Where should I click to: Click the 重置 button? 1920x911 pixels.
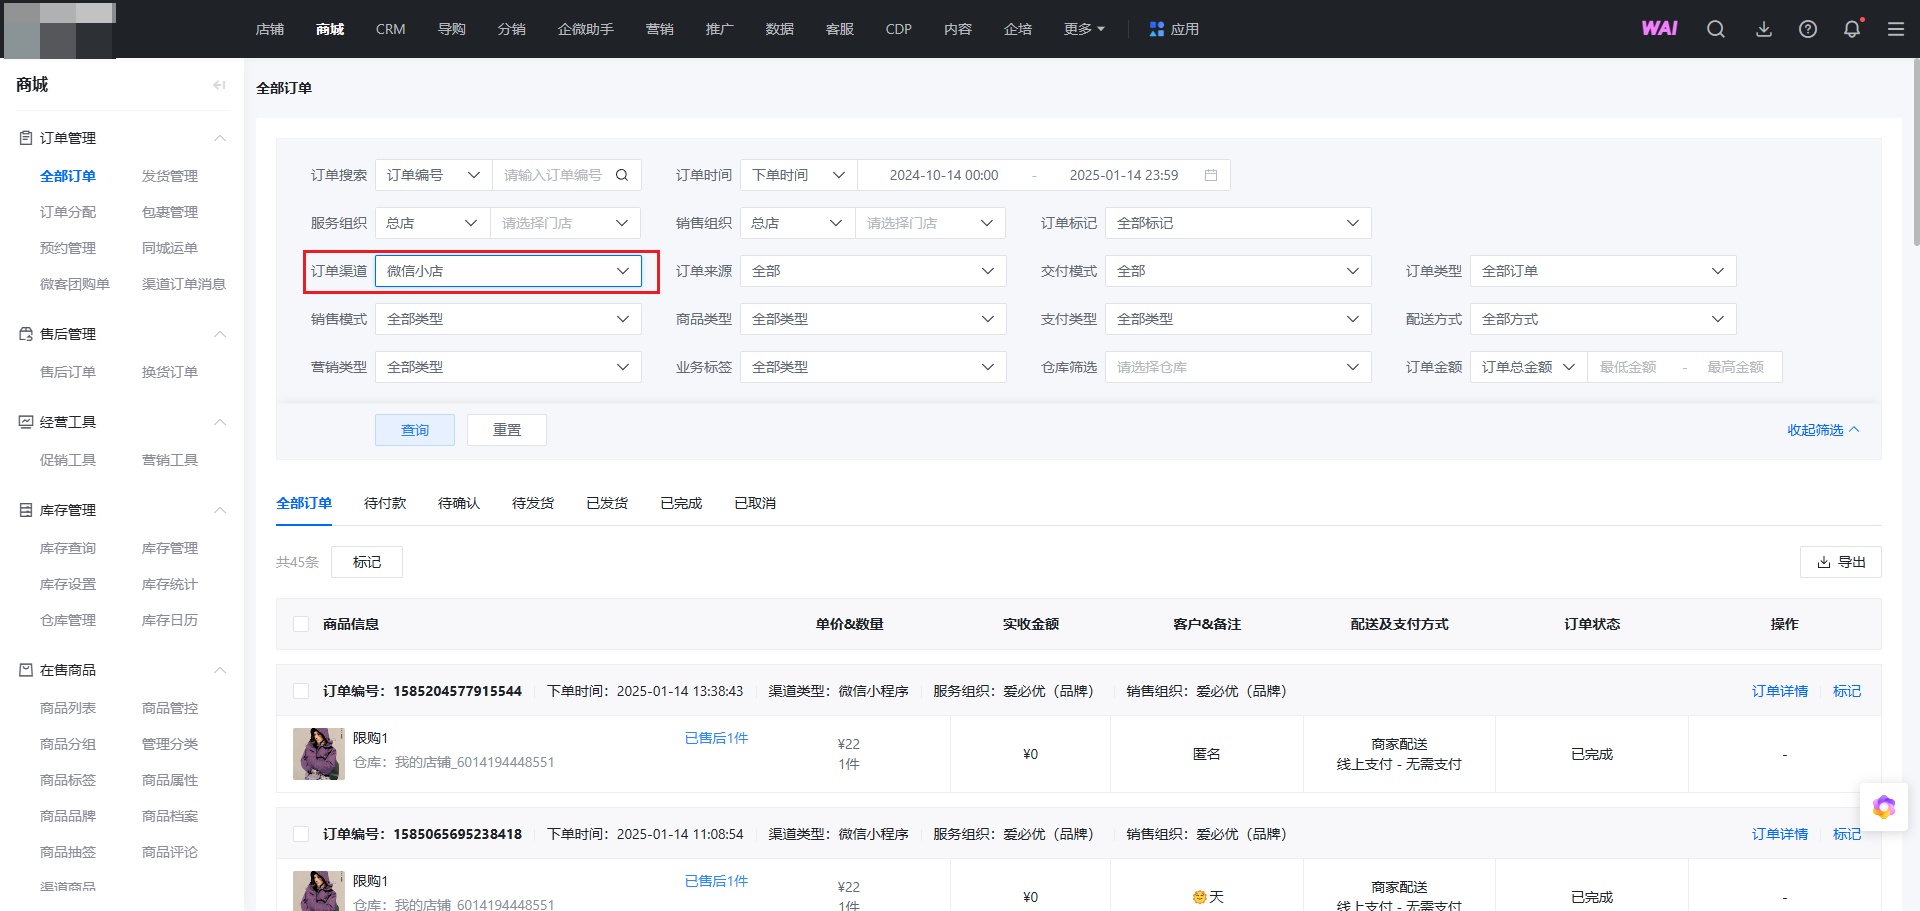click(x=507, y=430)
